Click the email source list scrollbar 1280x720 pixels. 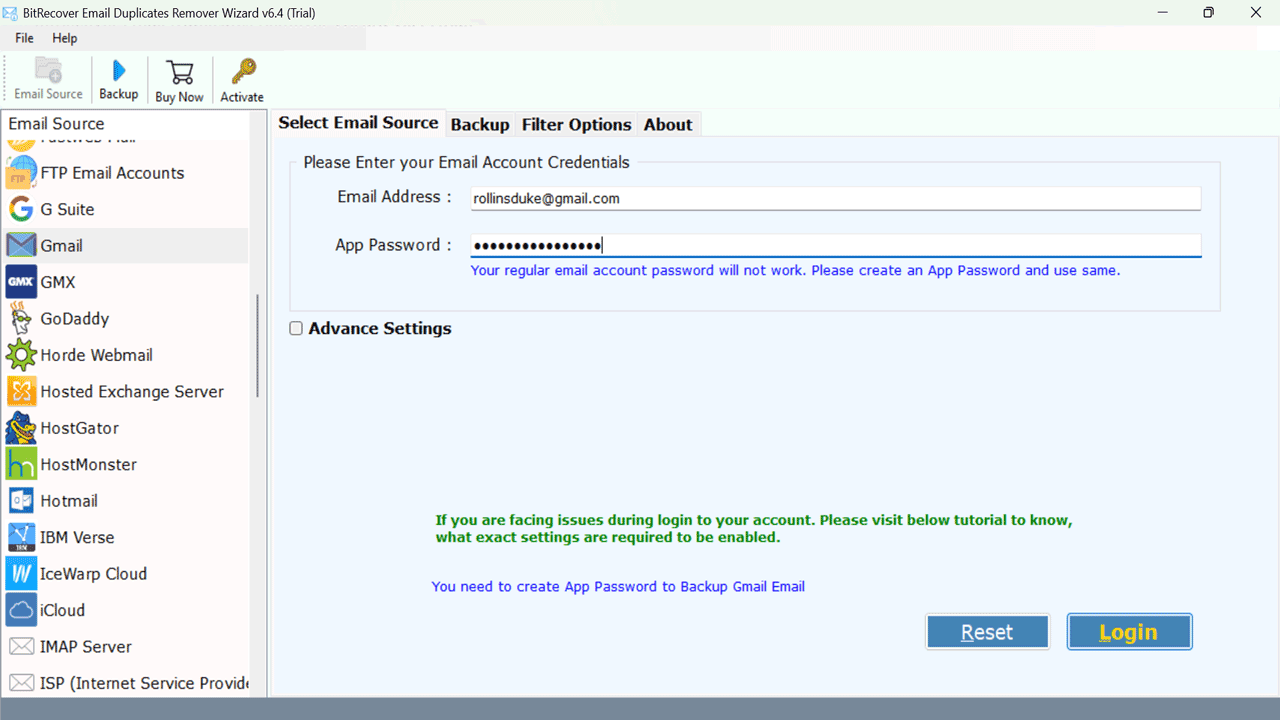tap(258, 345)
